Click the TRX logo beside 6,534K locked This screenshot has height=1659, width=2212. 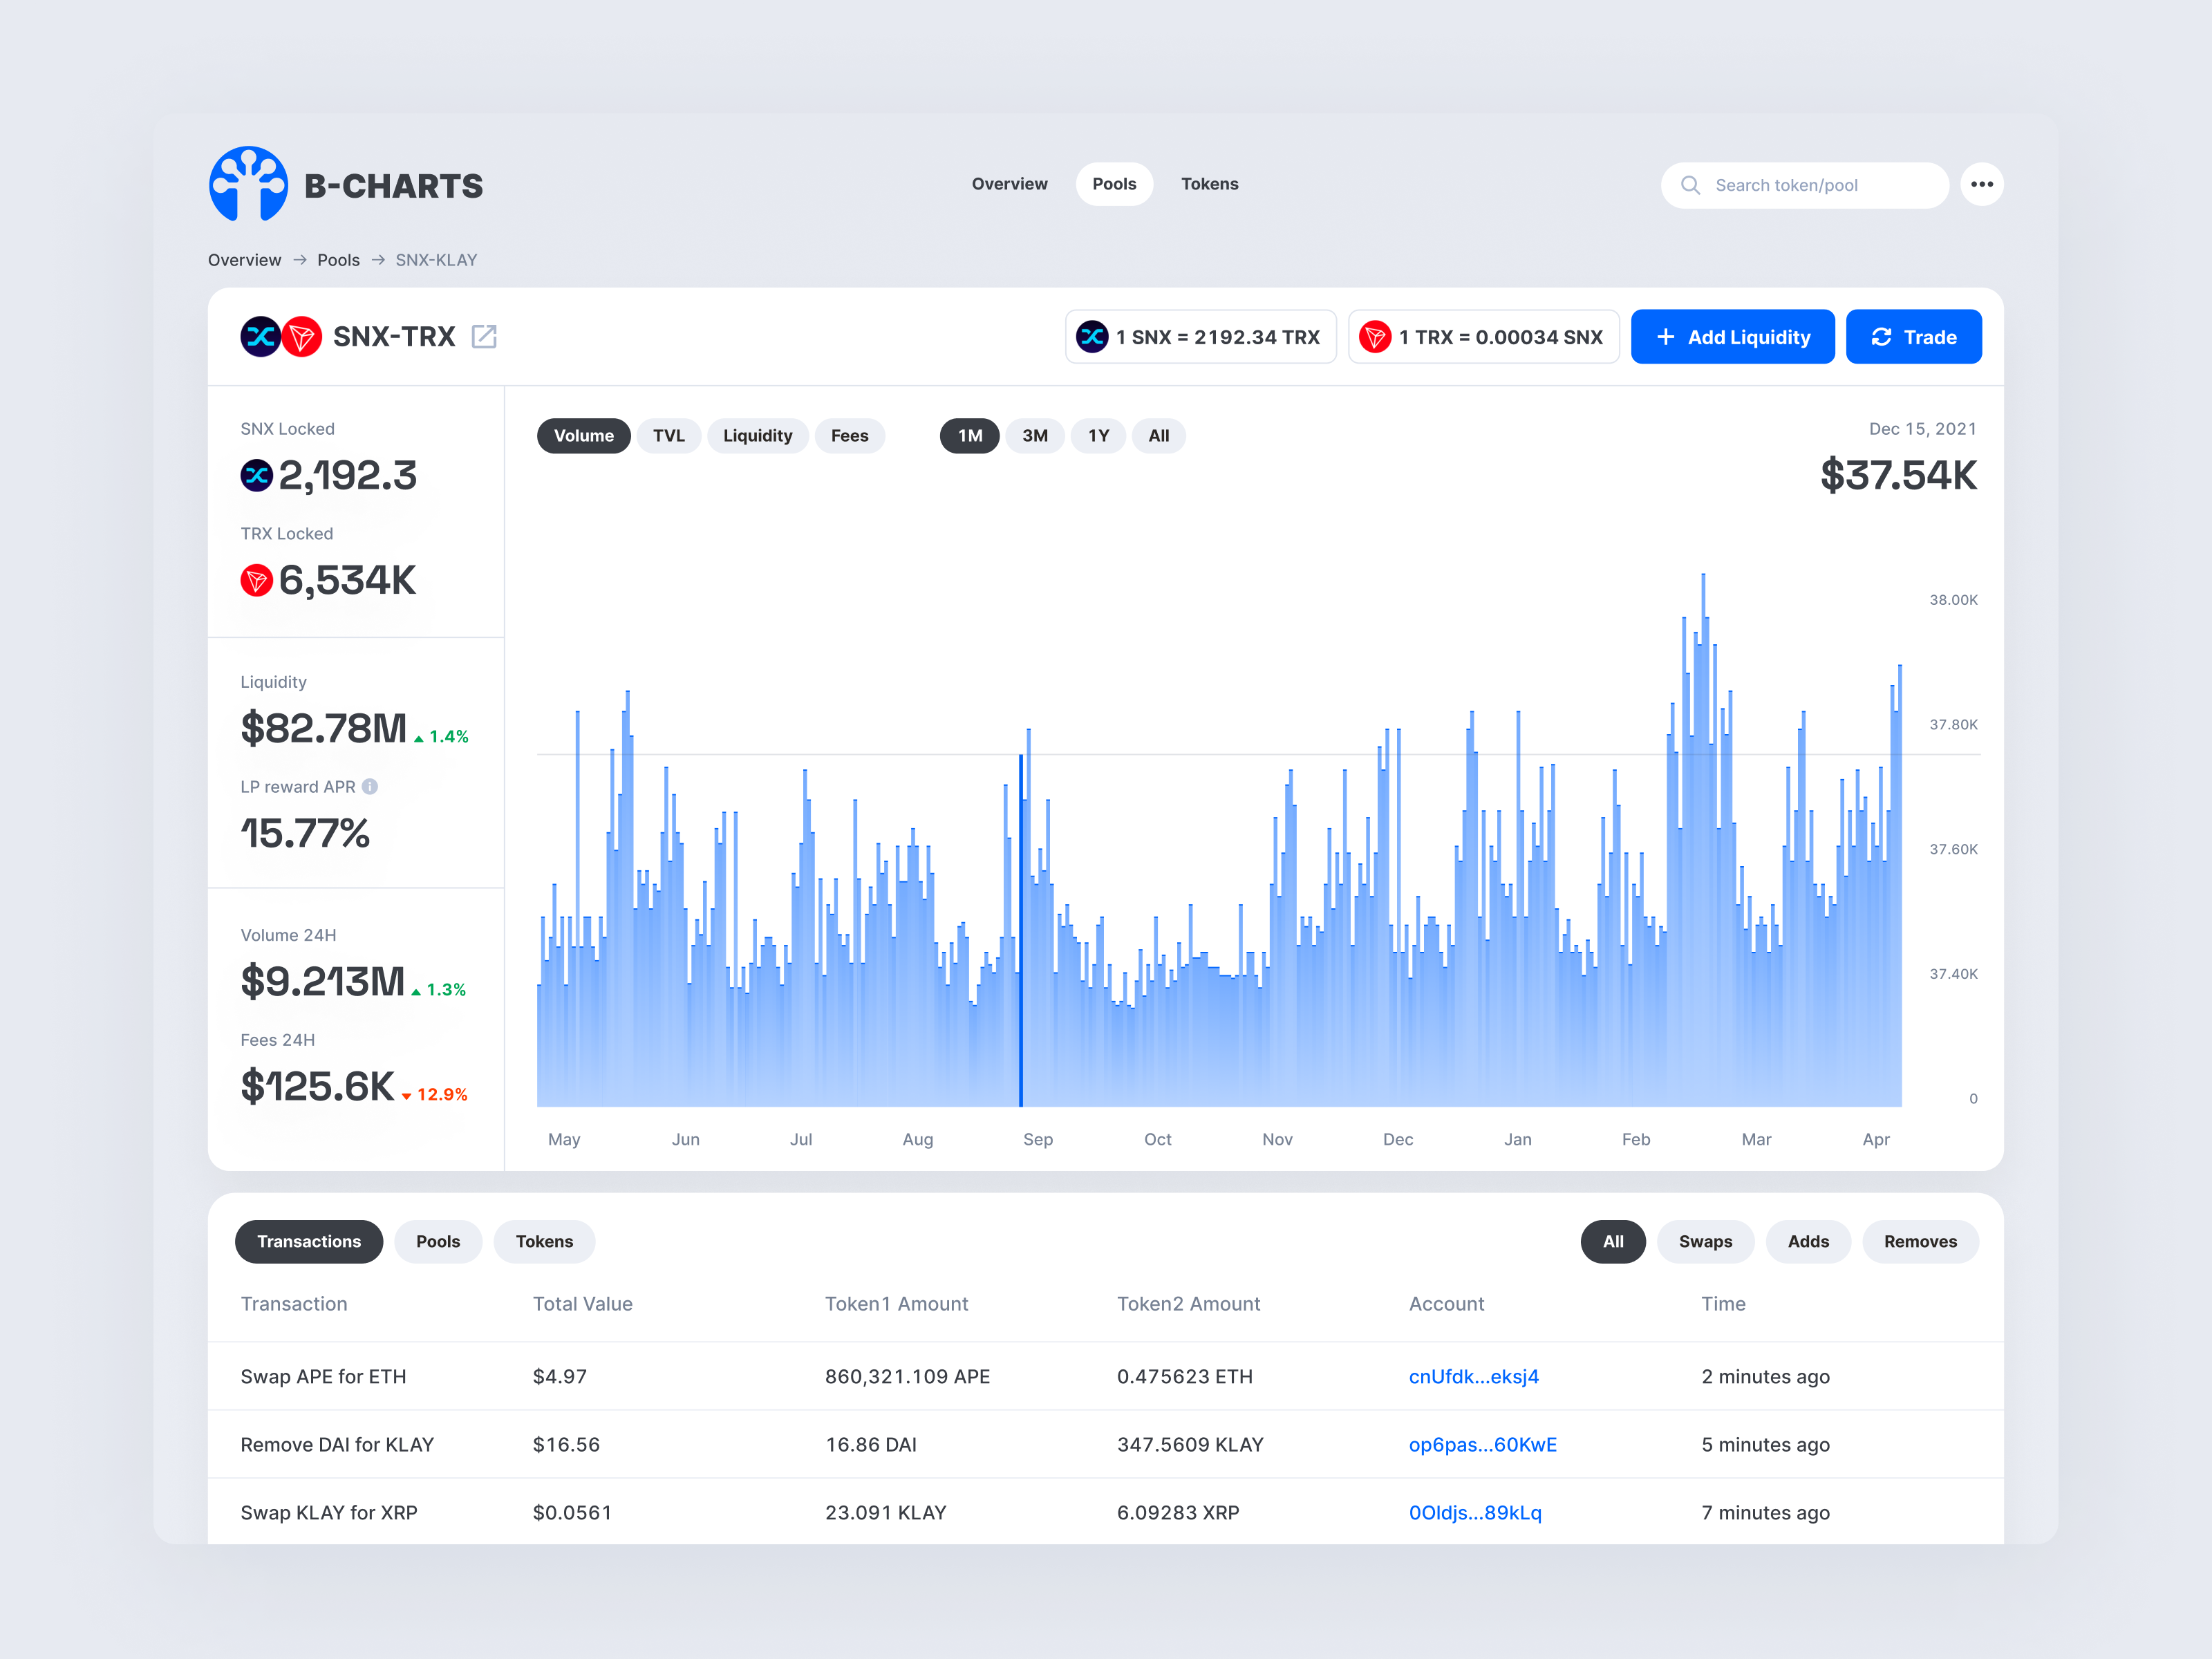(257, 580)
